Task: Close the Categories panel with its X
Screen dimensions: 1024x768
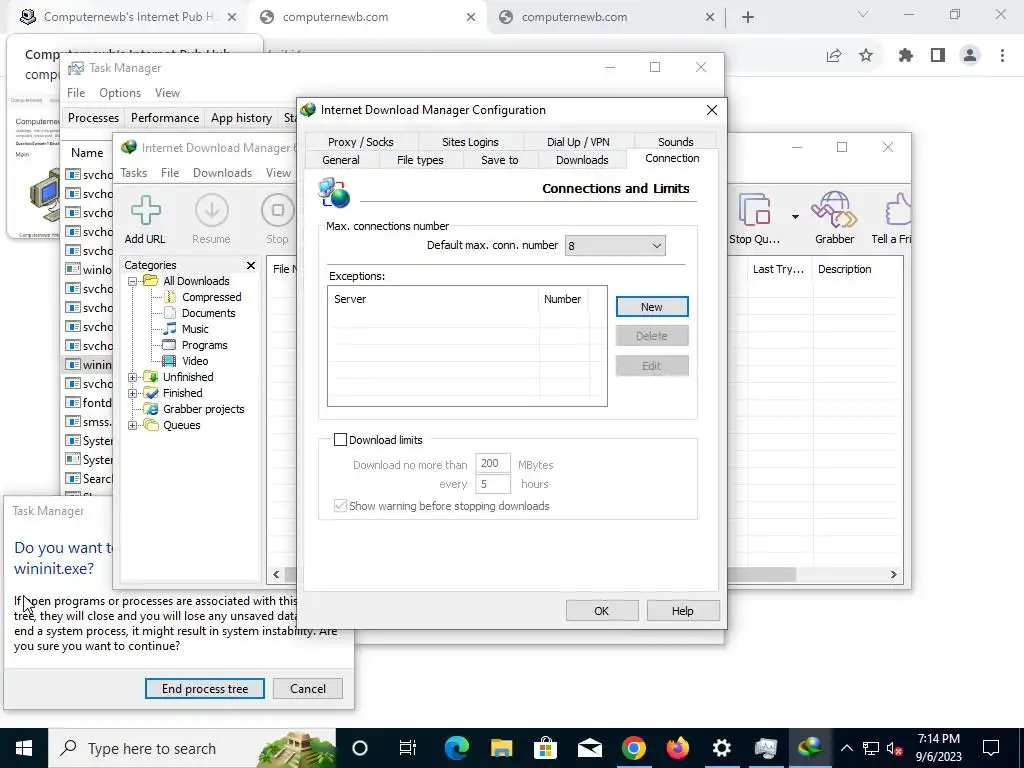Action: 251,265
